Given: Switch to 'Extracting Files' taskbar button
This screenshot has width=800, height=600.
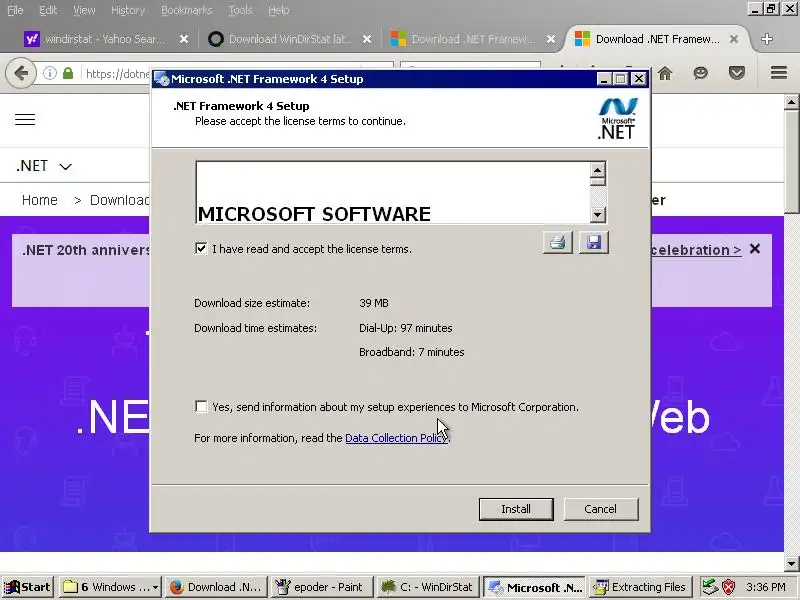Looking at the screenshot, I should (x=640, y=587).
